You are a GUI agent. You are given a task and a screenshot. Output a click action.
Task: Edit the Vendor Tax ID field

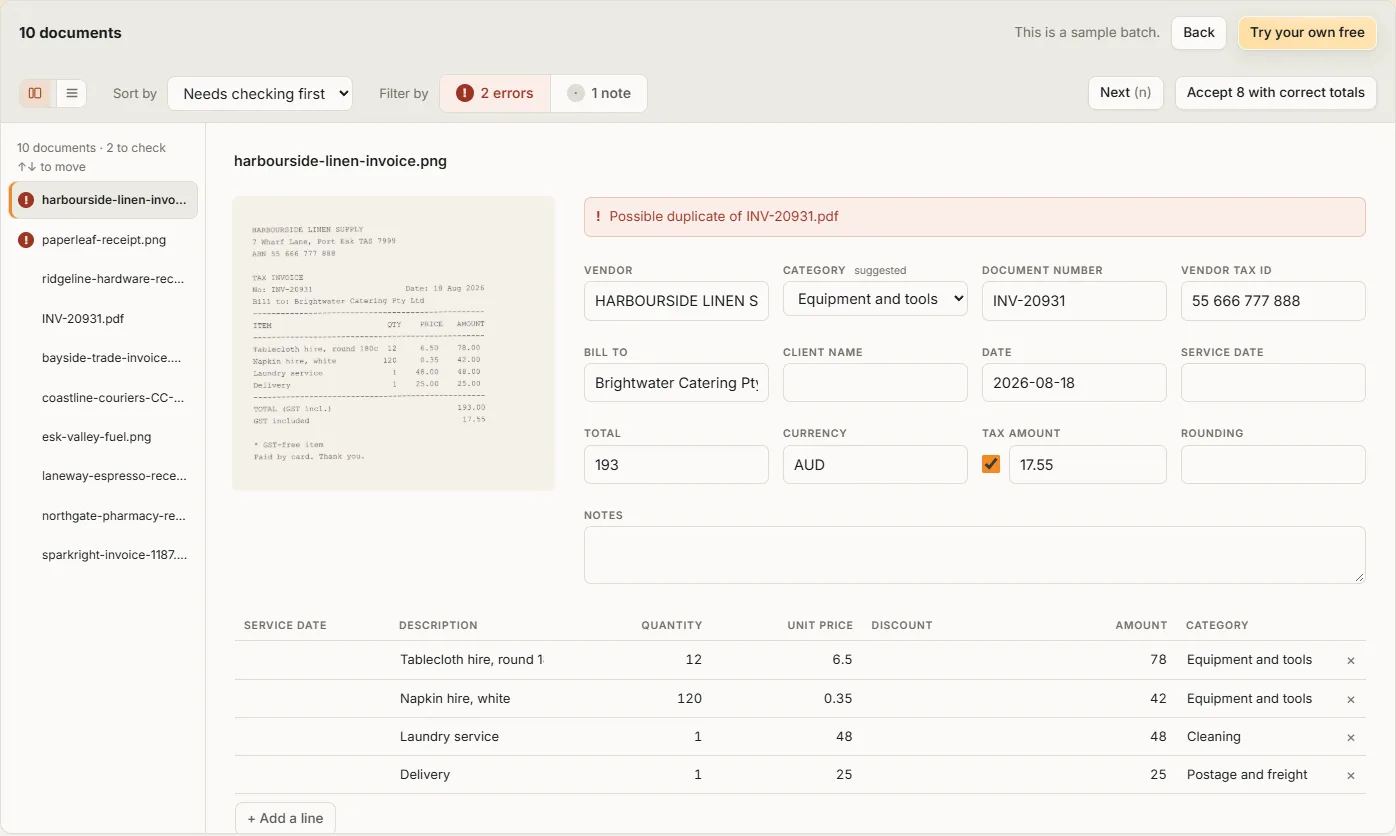pyautogui.click(x=1273, y=301)
